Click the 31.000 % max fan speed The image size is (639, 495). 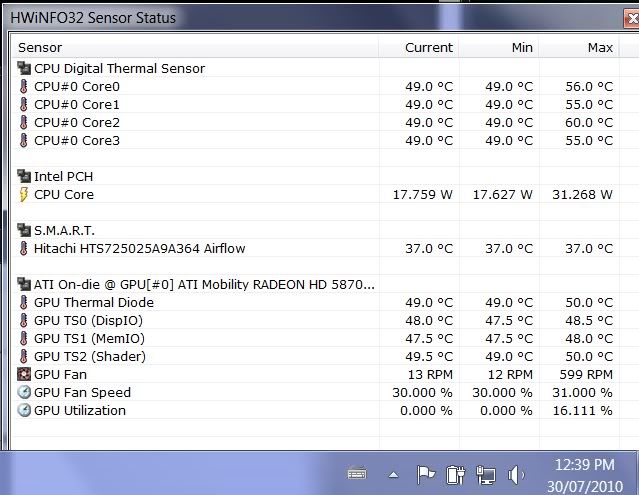click(582, 392)
